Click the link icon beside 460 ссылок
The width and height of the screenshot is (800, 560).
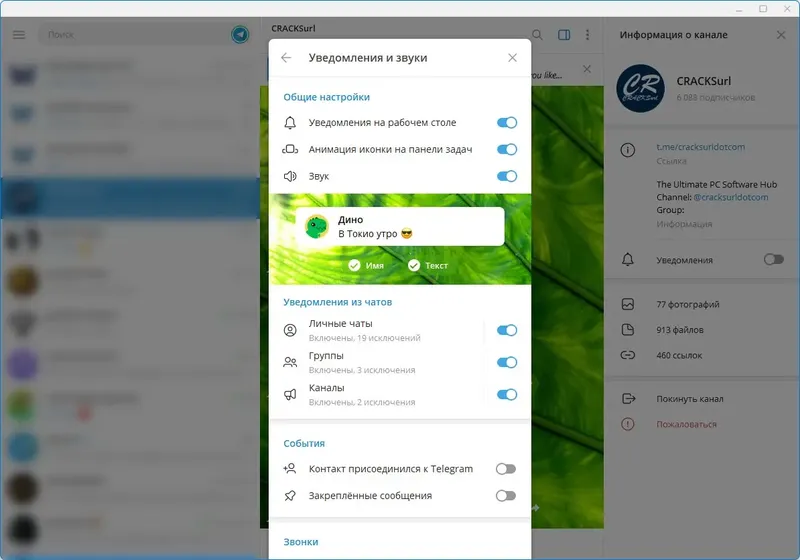pos(628,355)
